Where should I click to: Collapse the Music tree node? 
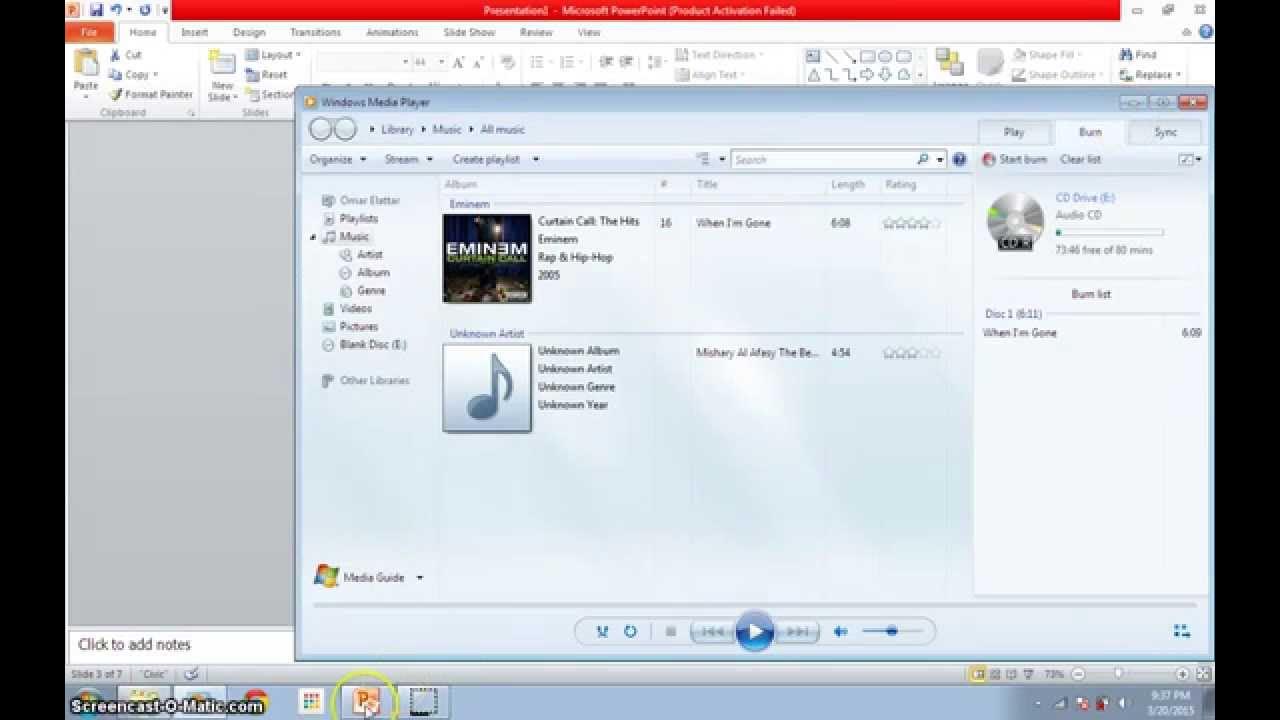(x=313, y=237)
